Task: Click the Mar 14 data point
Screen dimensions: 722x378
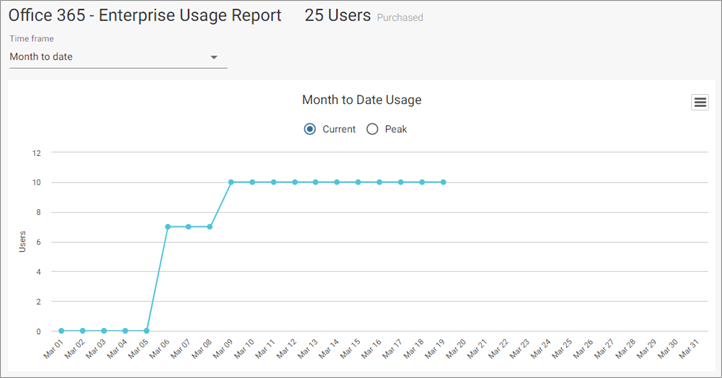Action: 337,182
